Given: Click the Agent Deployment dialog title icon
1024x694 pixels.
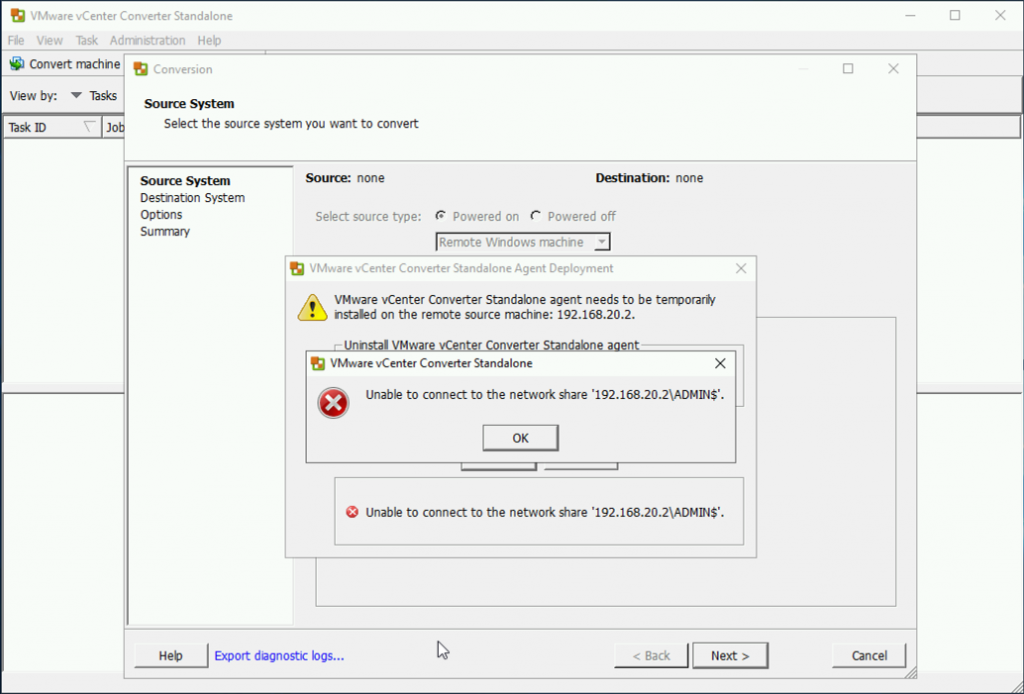Looking at the screenshot, I should (298, 268).
